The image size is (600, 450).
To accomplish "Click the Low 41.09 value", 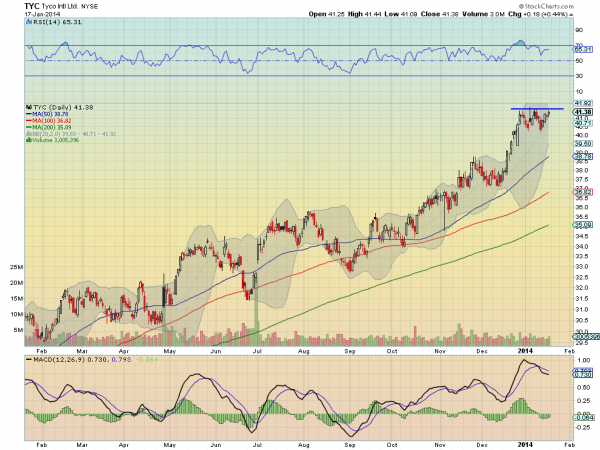I will point(401,14).
